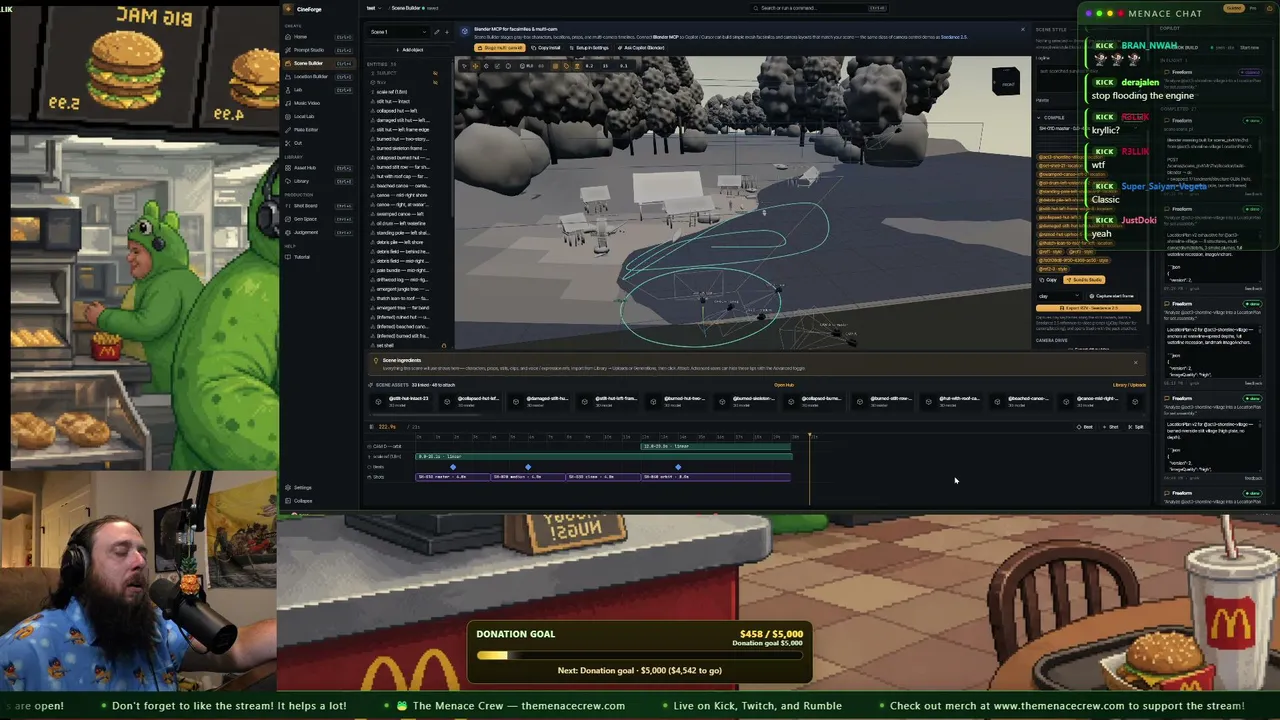This screenshot has width=1280, height=720.
Task: Click Capture start frame button
Action: (x=1113, y=296)
